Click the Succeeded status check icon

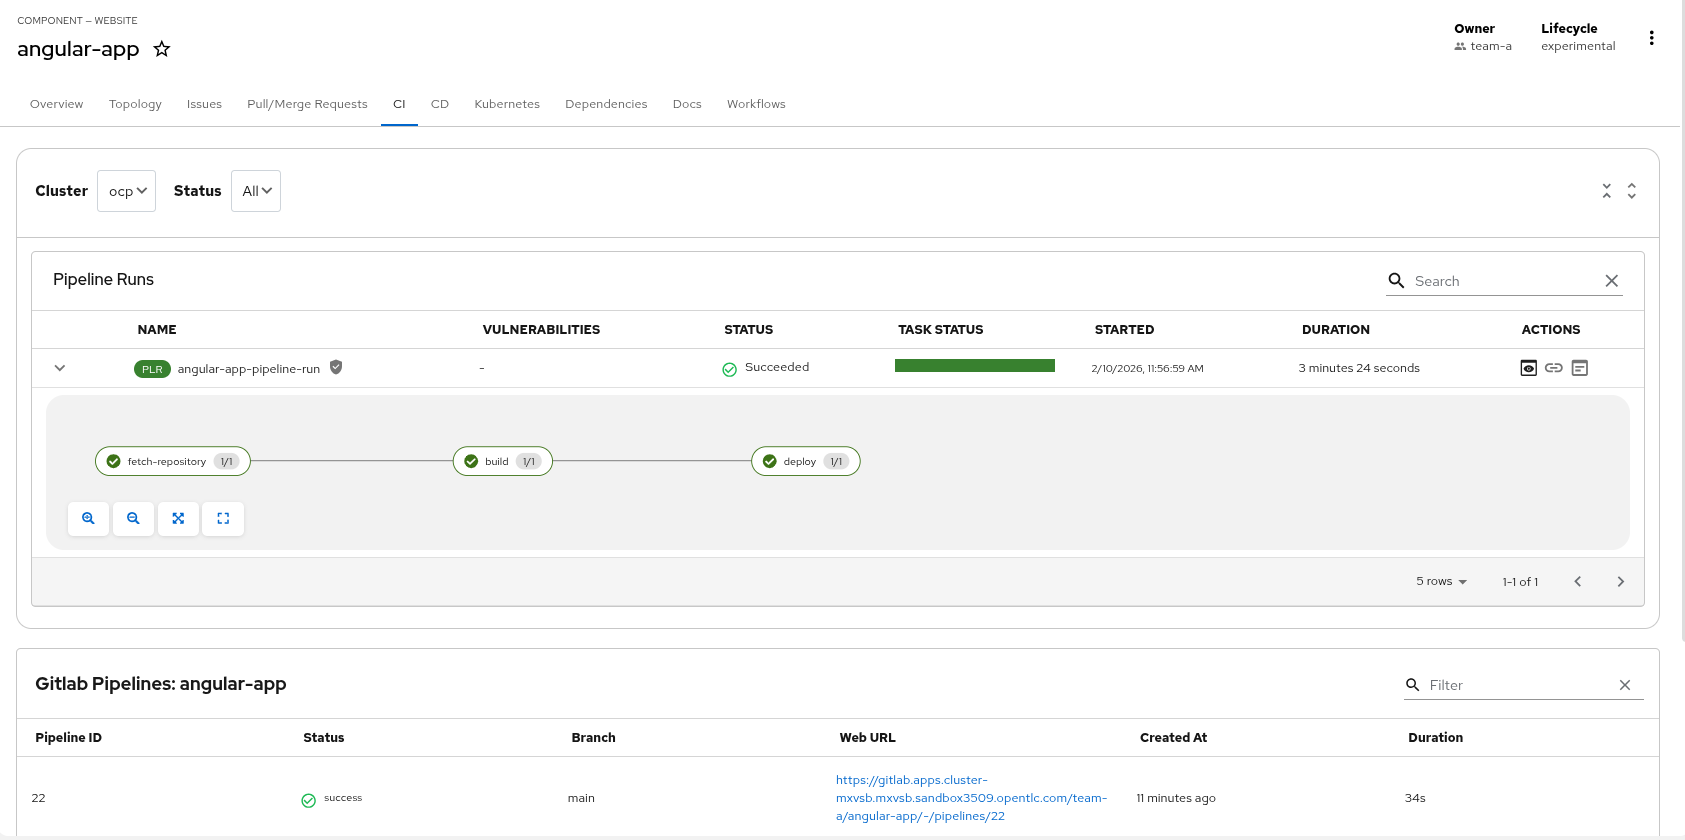pyautogui.click(x=730, y=369)
